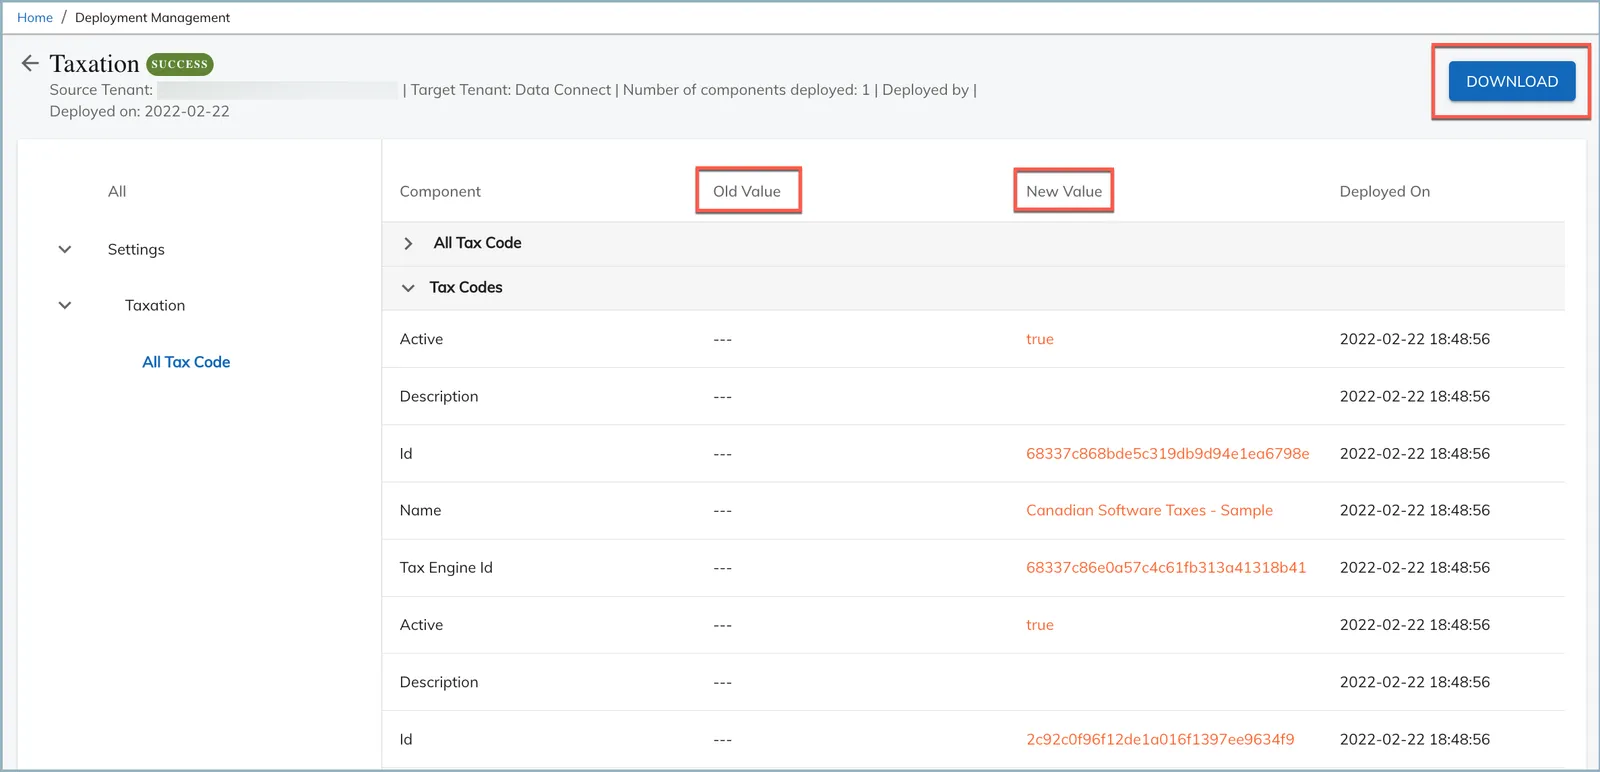The width and height of the screenshot is (1600, 772).
Task: Go back using the arrow beside Taxation
Action: click(30, 64)
